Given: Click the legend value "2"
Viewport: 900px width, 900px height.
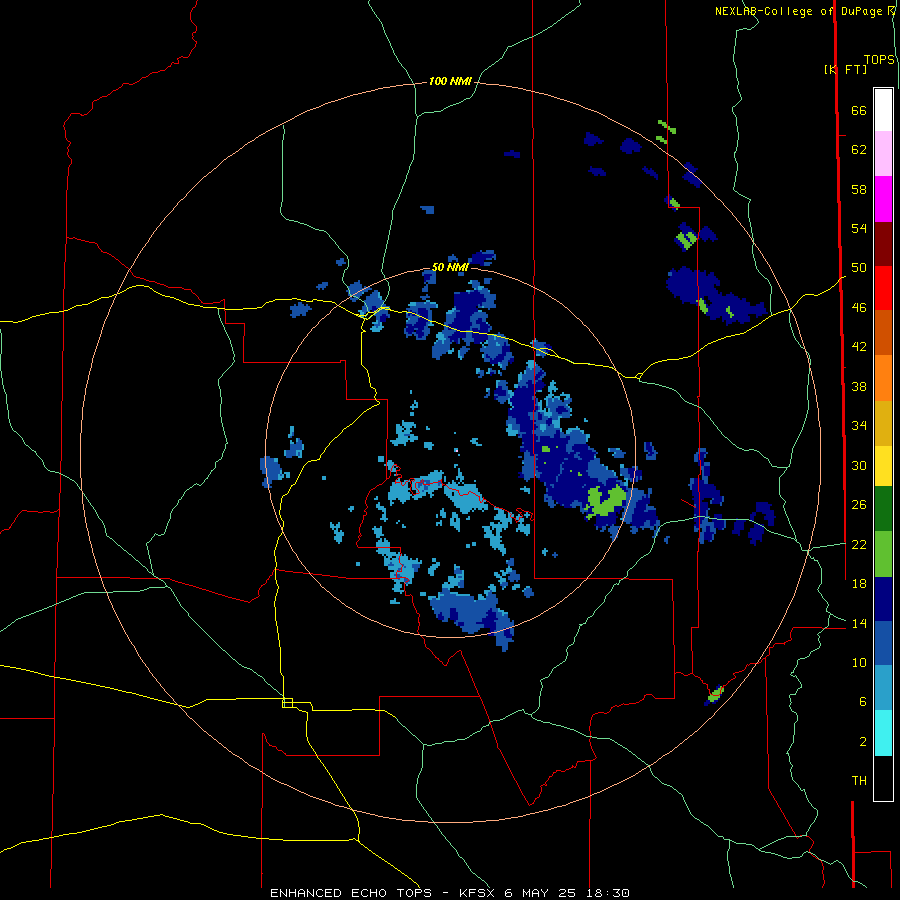Looking at the screenshot, I should click(x=863, y=742).
